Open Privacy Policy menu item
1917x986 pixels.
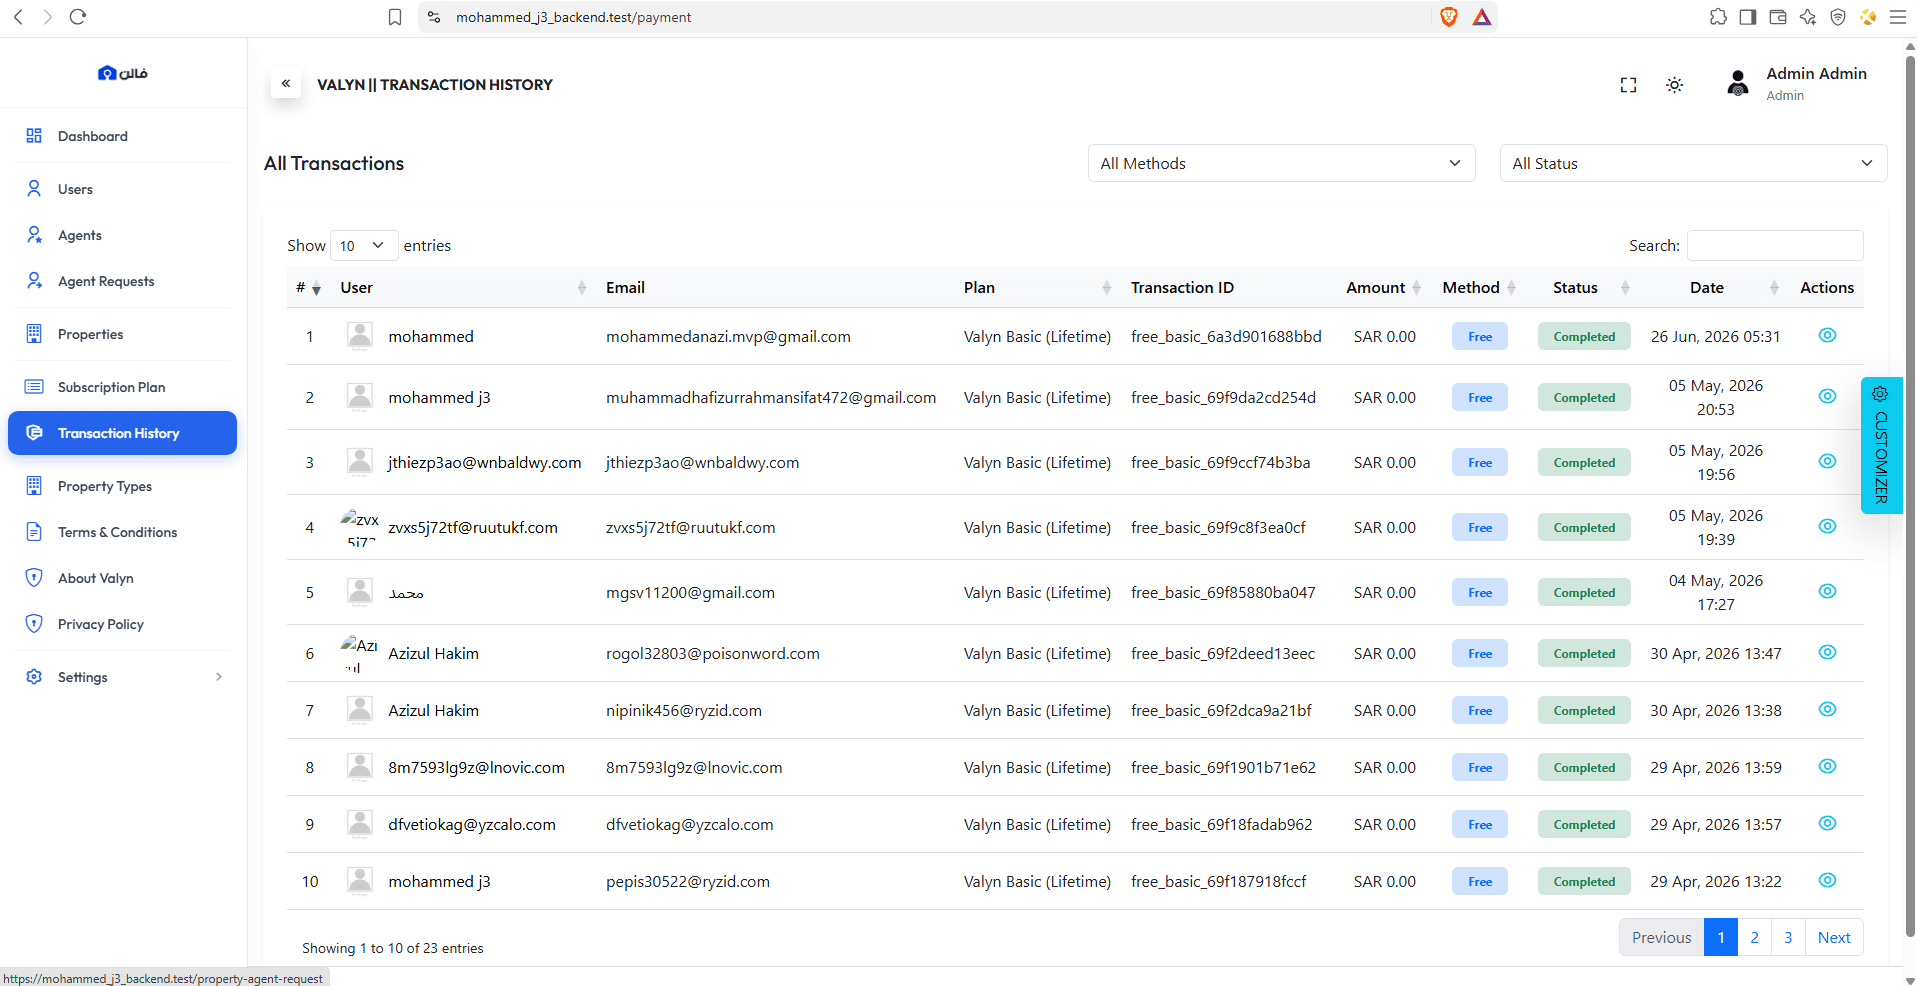[x=122, y=624]
